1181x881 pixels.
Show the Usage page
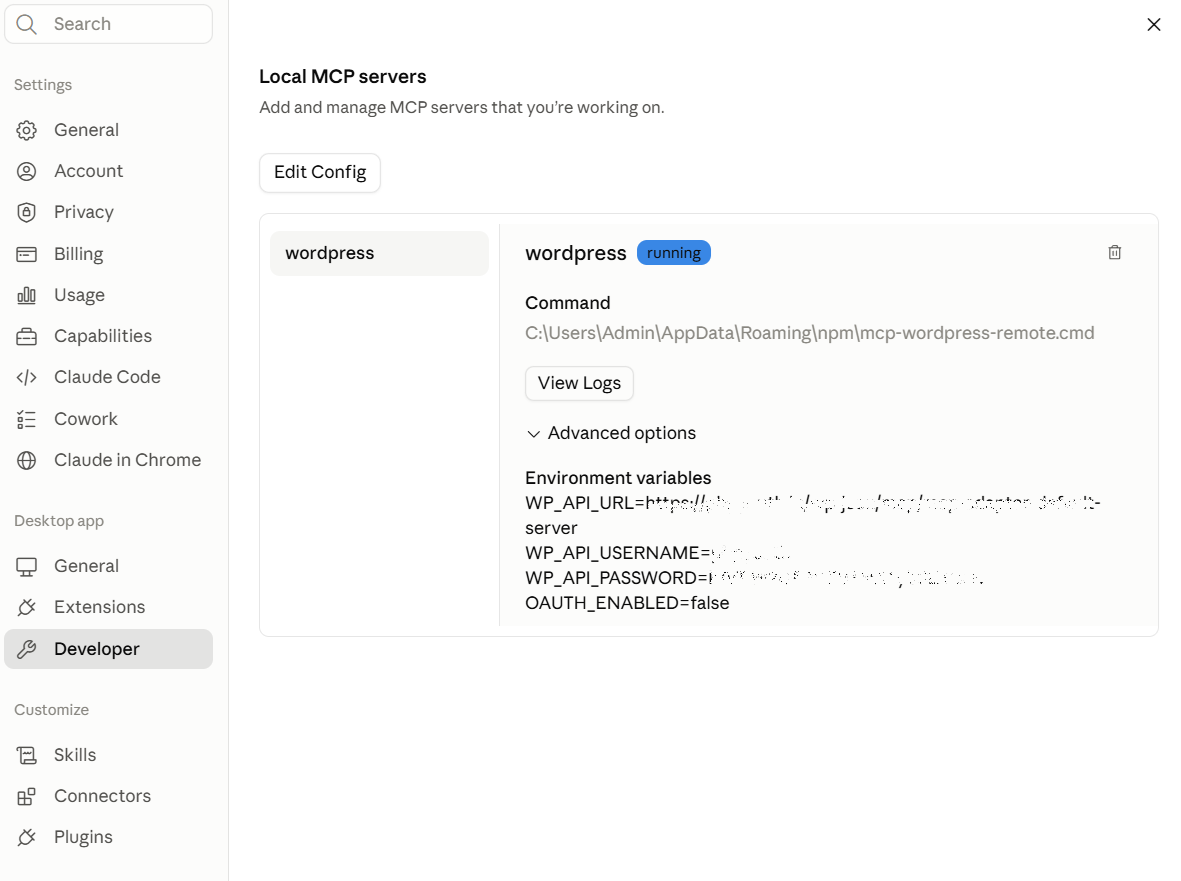[x=108, y=295]
